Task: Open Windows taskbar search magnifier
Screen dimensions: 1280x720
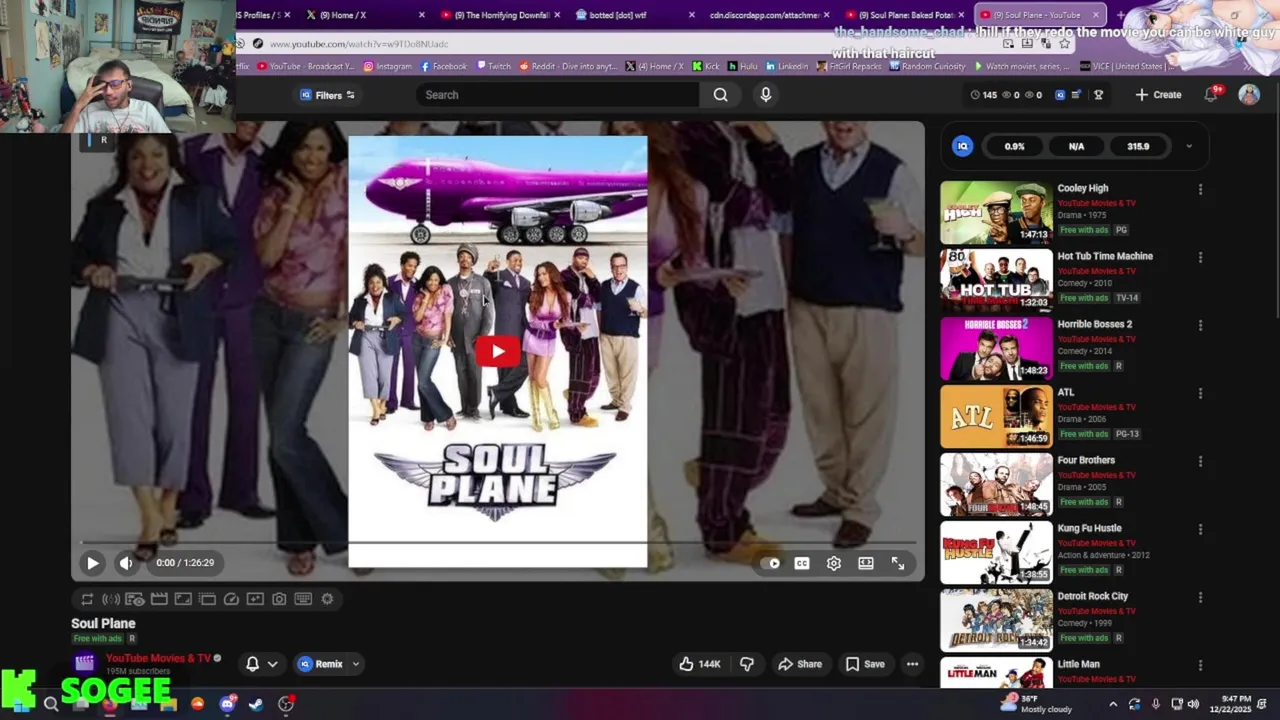Action: click(50, 704)
